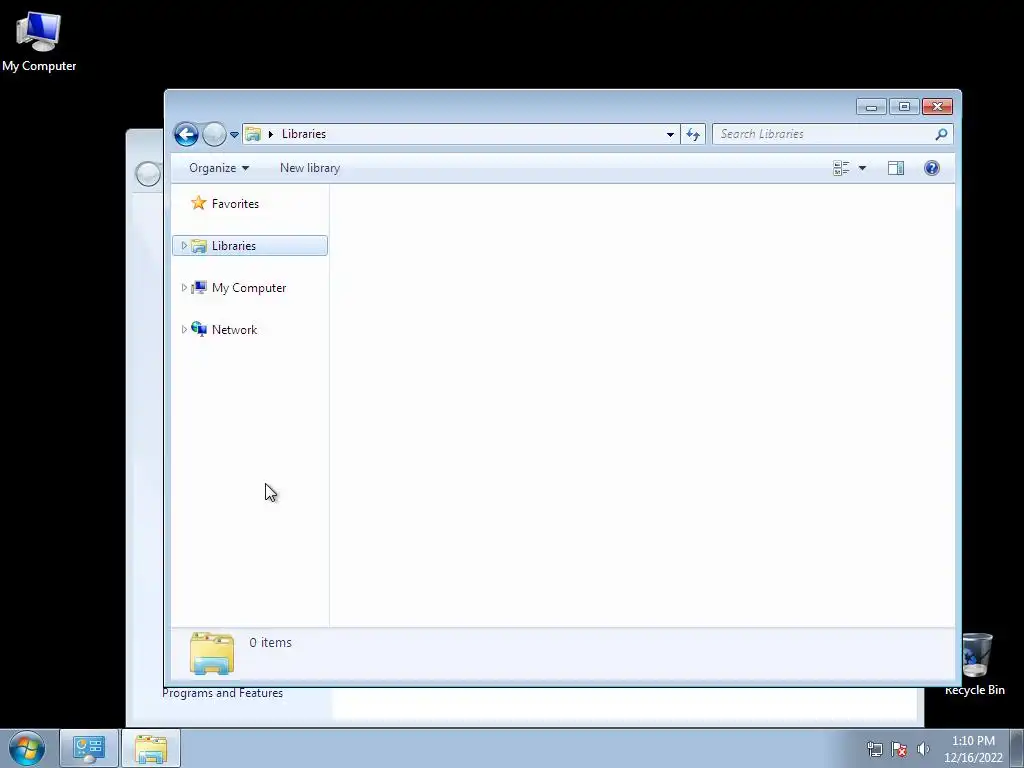Open Help with the question mark icon
Image resolution: width=1024 pixels, height=768 pixels.
pyautogui.click(x=932, y=168)
